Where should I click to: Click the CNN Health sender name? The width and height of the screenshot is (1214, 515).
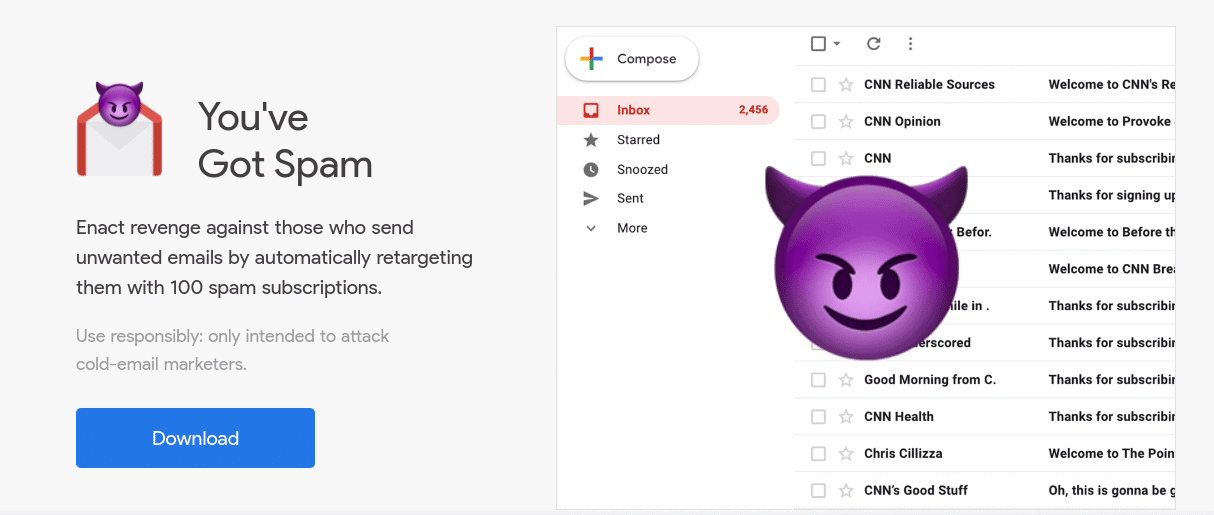pyautogui.click(x=899, y=417)
